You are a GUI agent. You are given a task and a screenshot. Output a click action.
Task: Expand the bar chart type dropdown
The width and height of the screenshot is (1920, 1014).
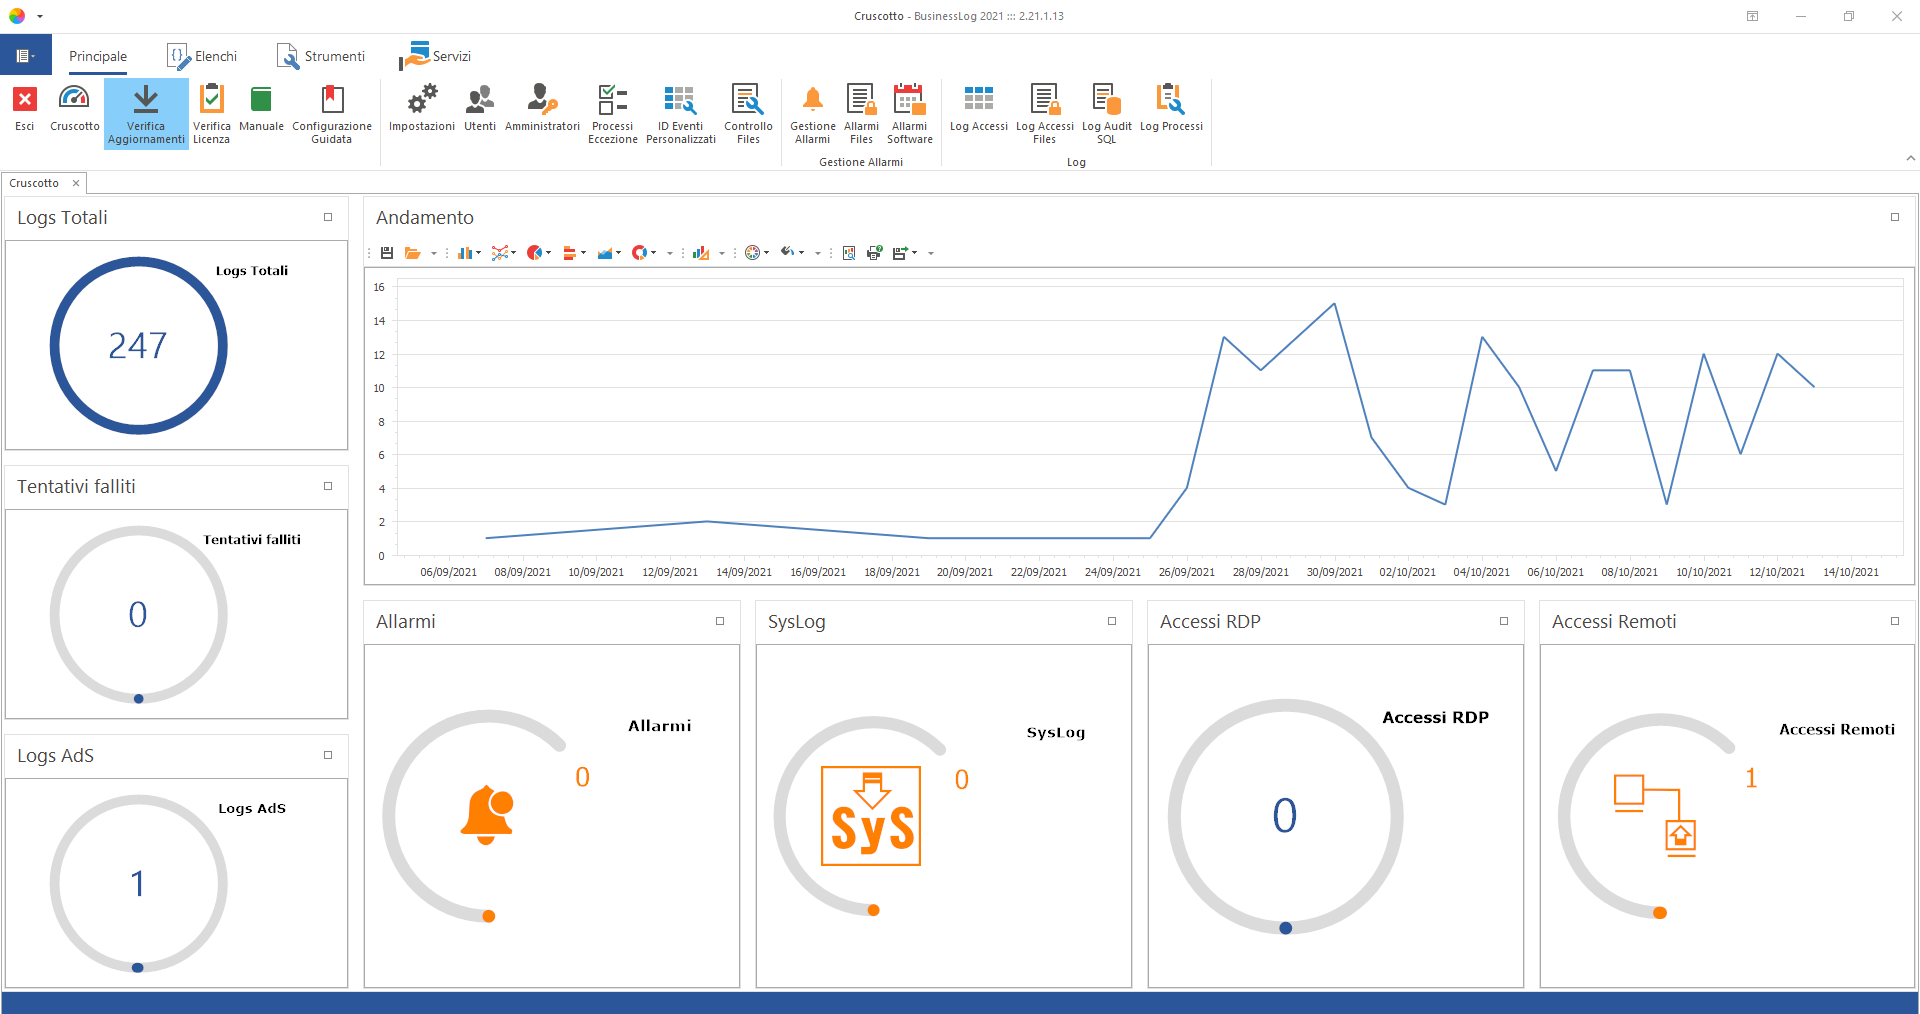(x=479, y=253)
